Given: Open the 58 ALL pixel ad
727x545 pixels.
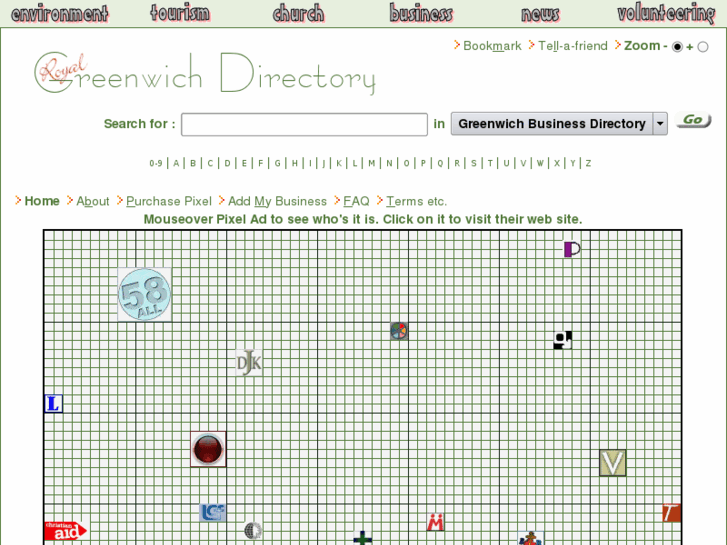Looking at the screenshot, I should [144, 294].
